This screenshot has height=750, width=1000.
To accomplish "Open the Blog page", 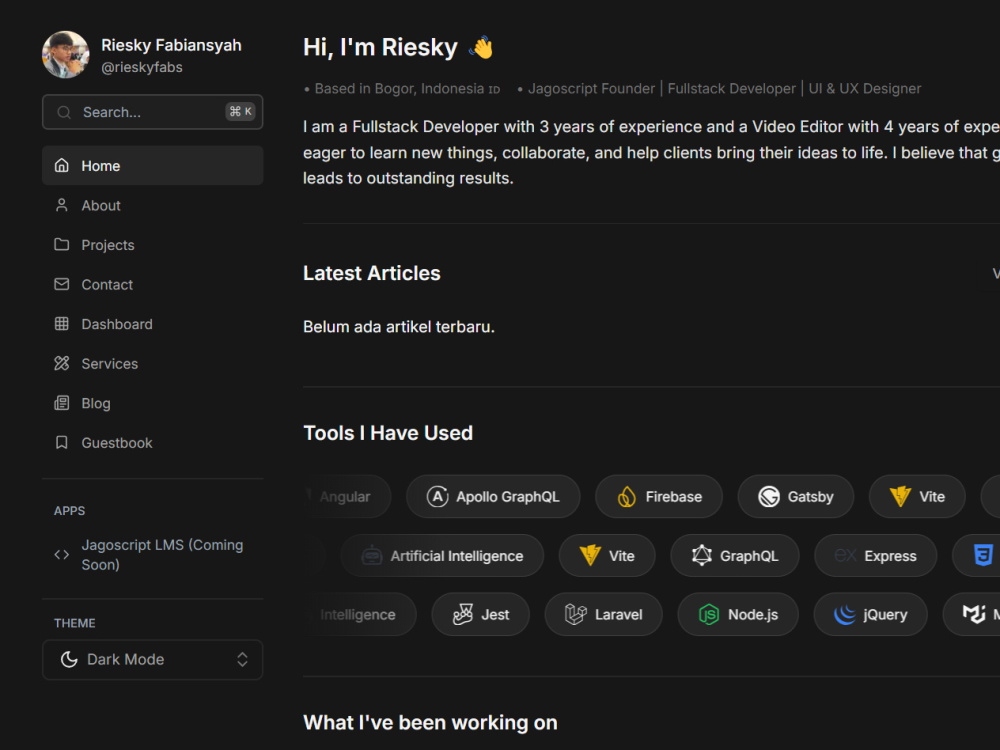I will [152, 402].
